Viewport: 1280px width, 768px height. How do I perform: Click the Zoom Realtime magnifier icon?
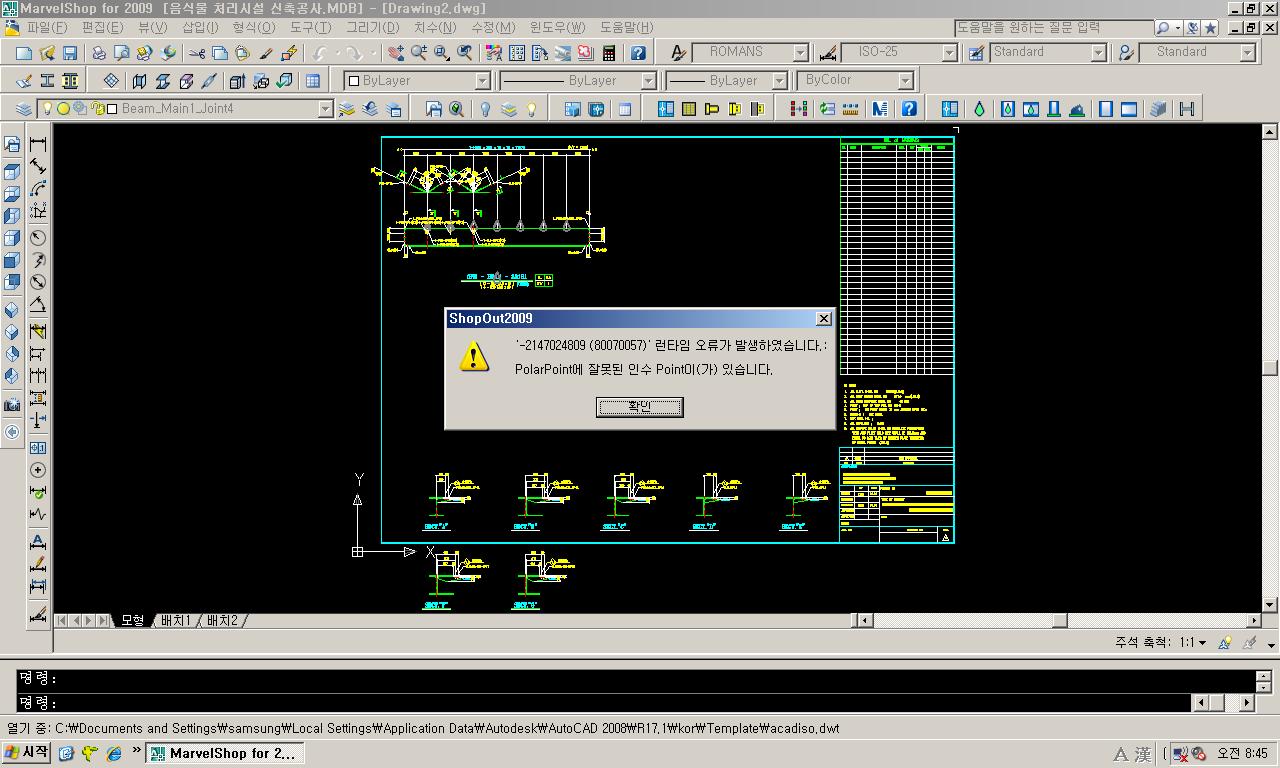419,53
